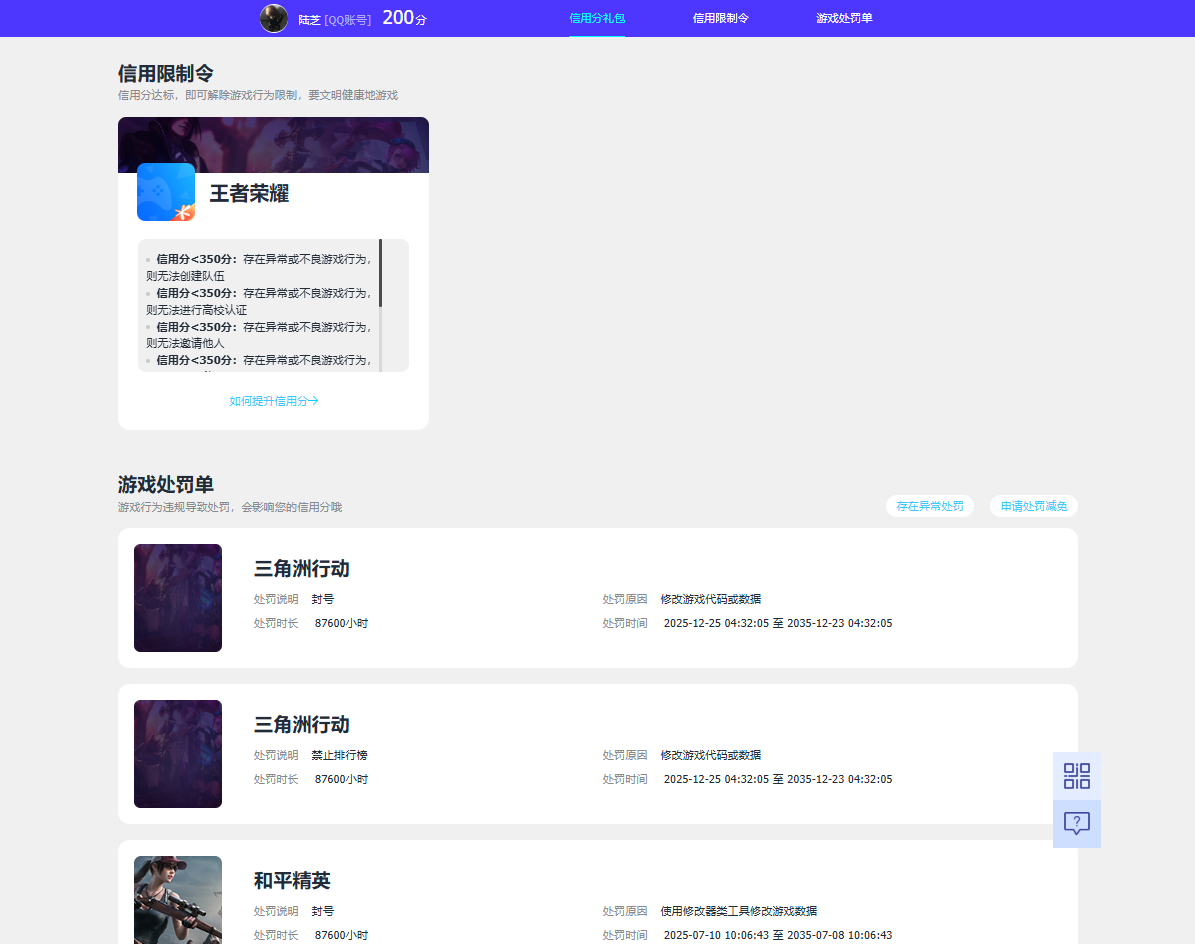Screen dimensions: 1195x944
Task: Click 87600小时 in the 和平精英 record
Action: 341,935
